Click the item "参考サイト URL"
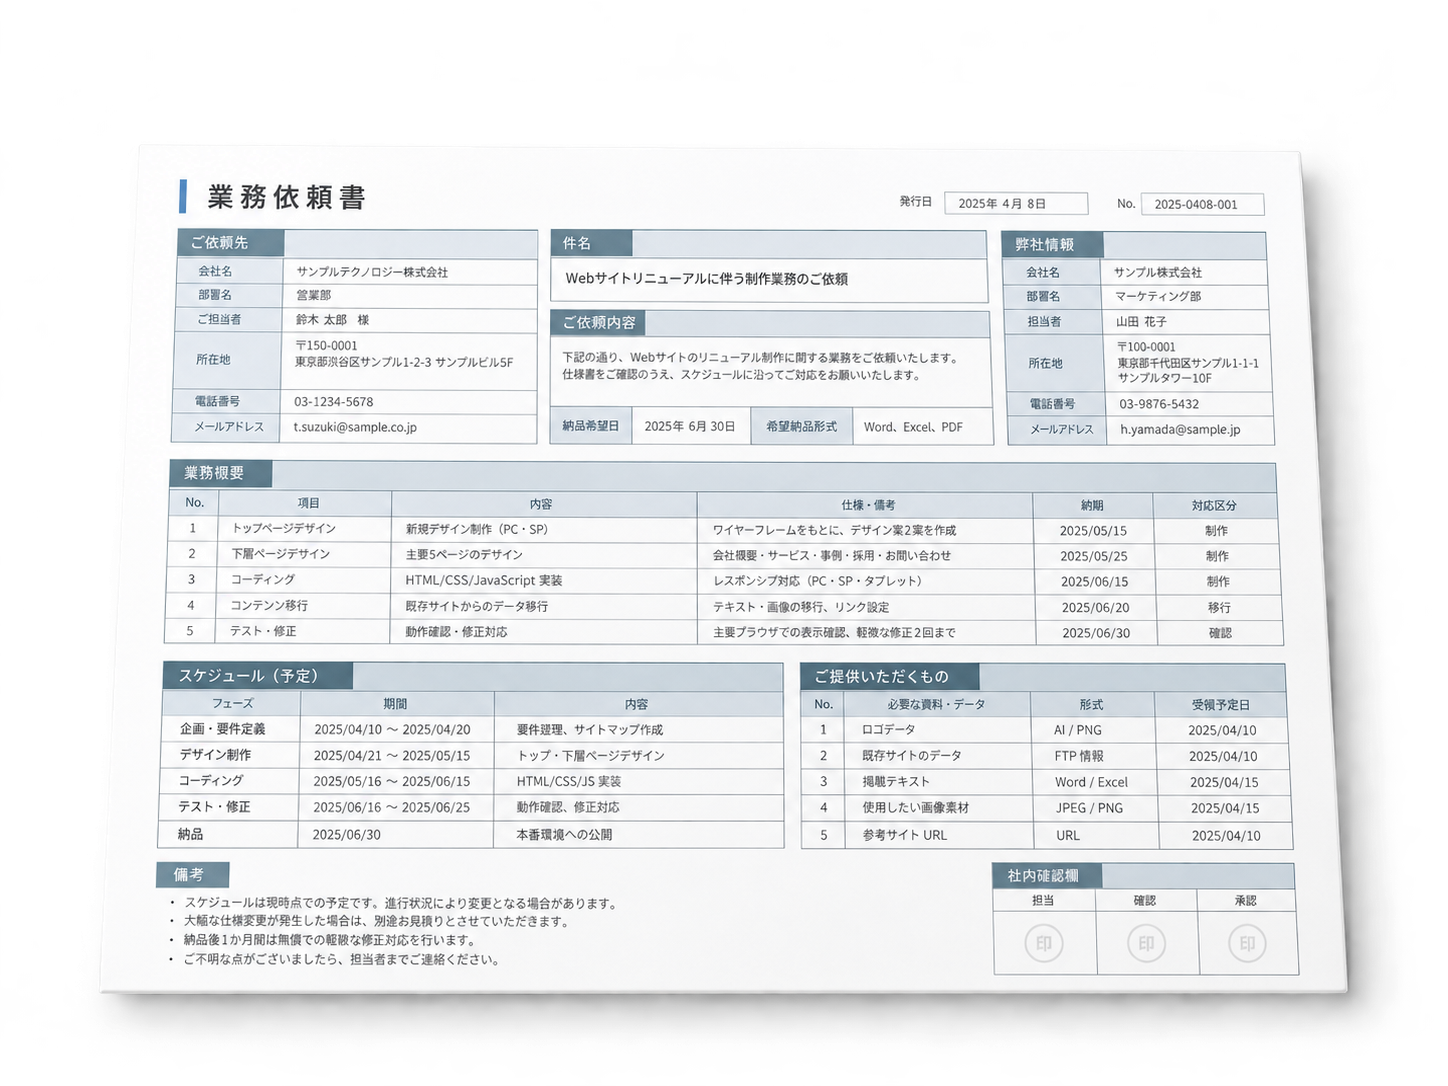The width and height of the screenshot is (1448, 1086). [905, 836]
